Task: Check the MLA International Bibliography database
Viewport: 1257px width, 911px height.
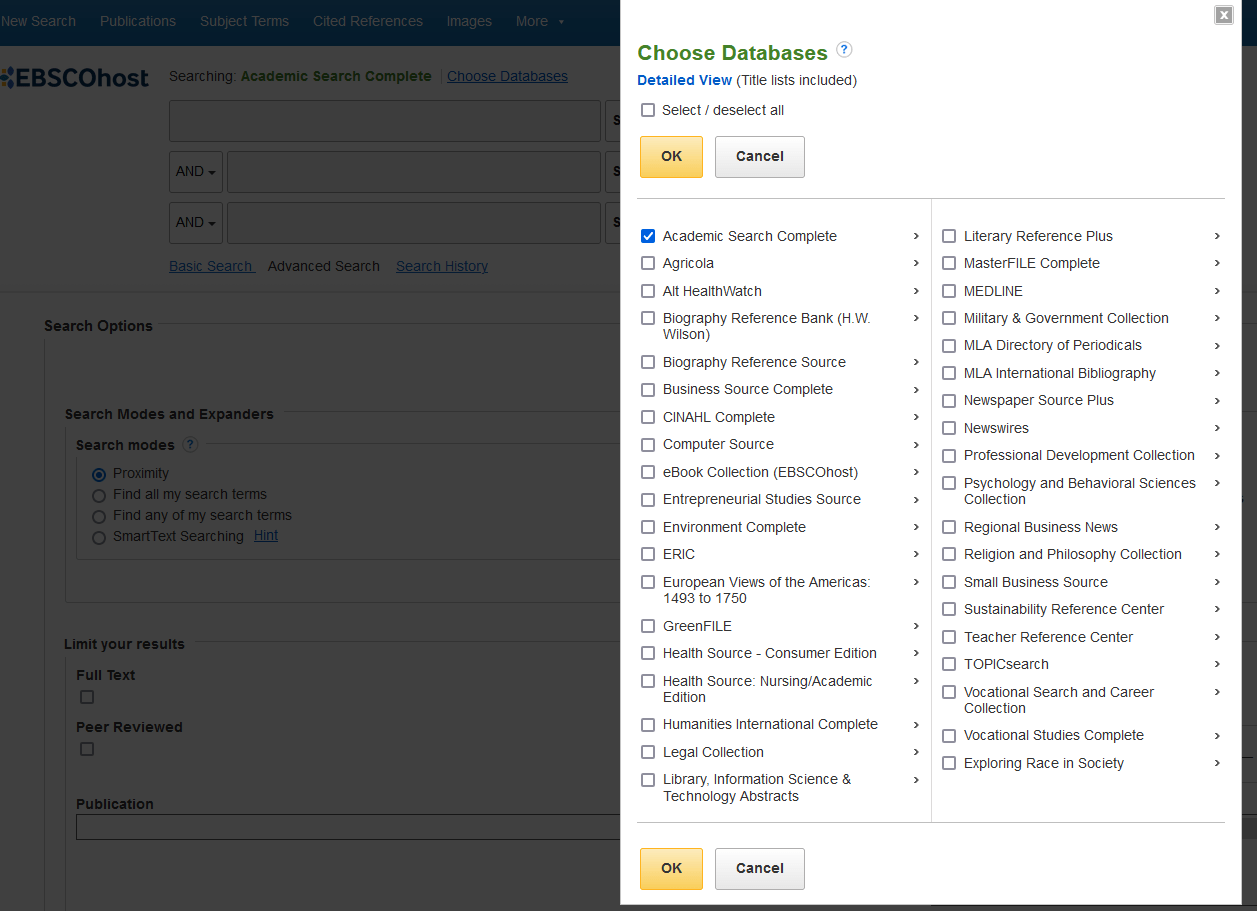Action: (949, 373)
